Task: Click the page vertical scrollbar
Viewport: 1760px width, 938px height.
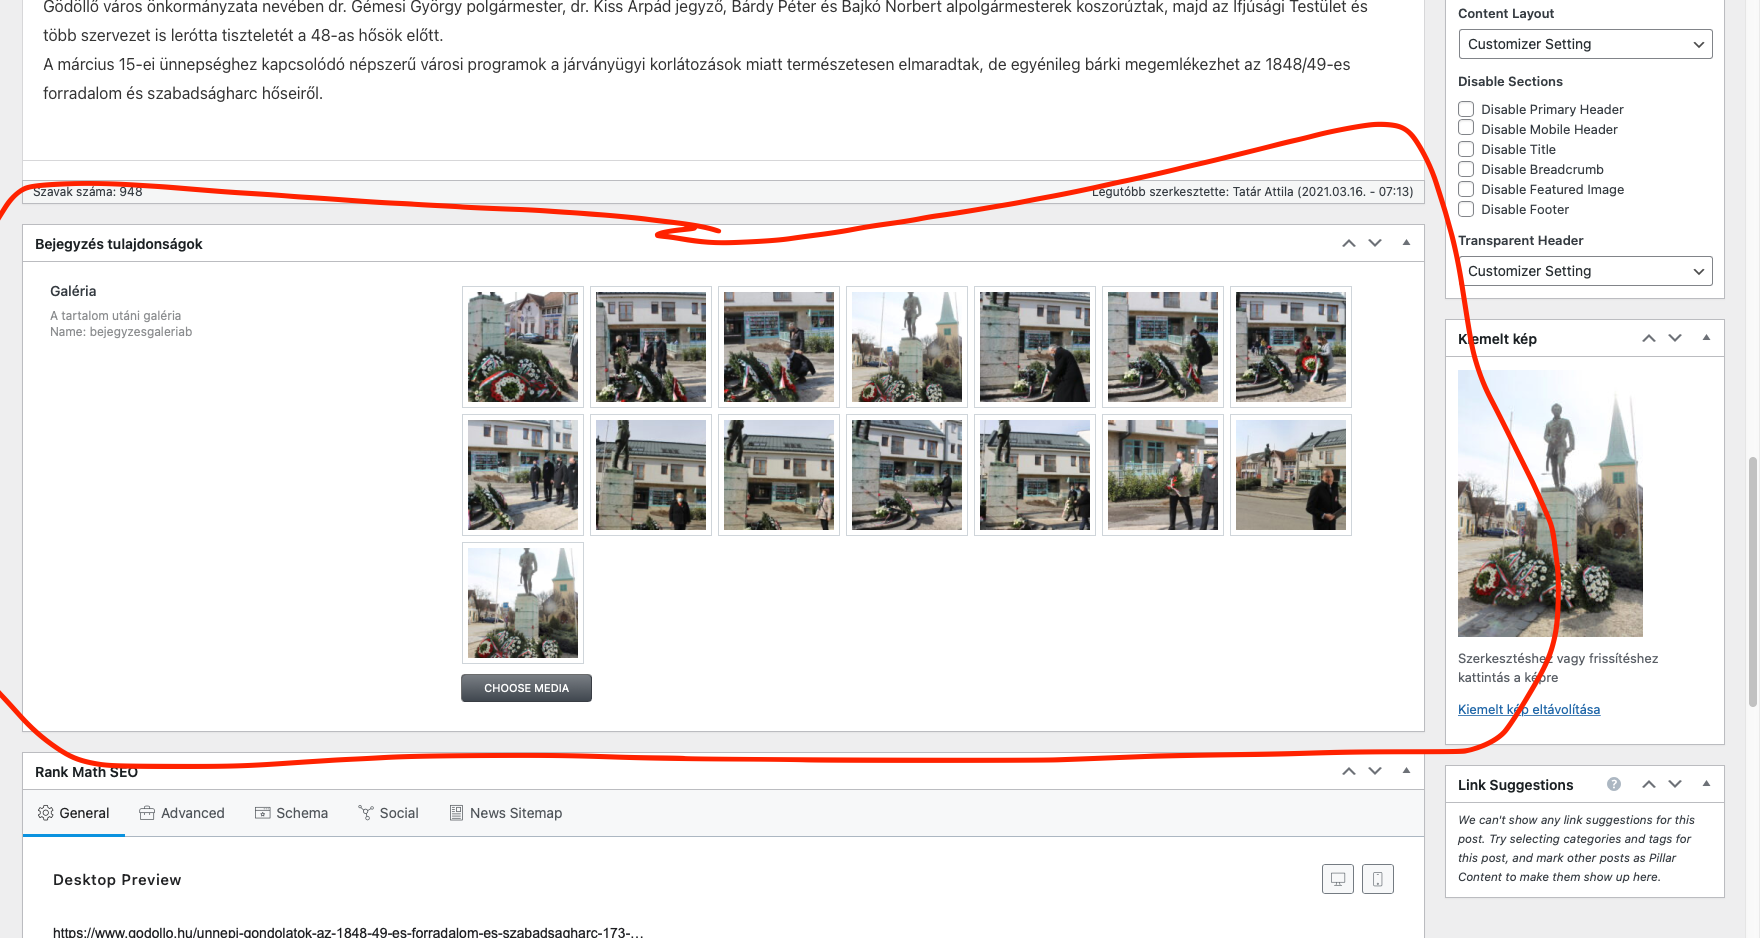Action: point(1752,580)
